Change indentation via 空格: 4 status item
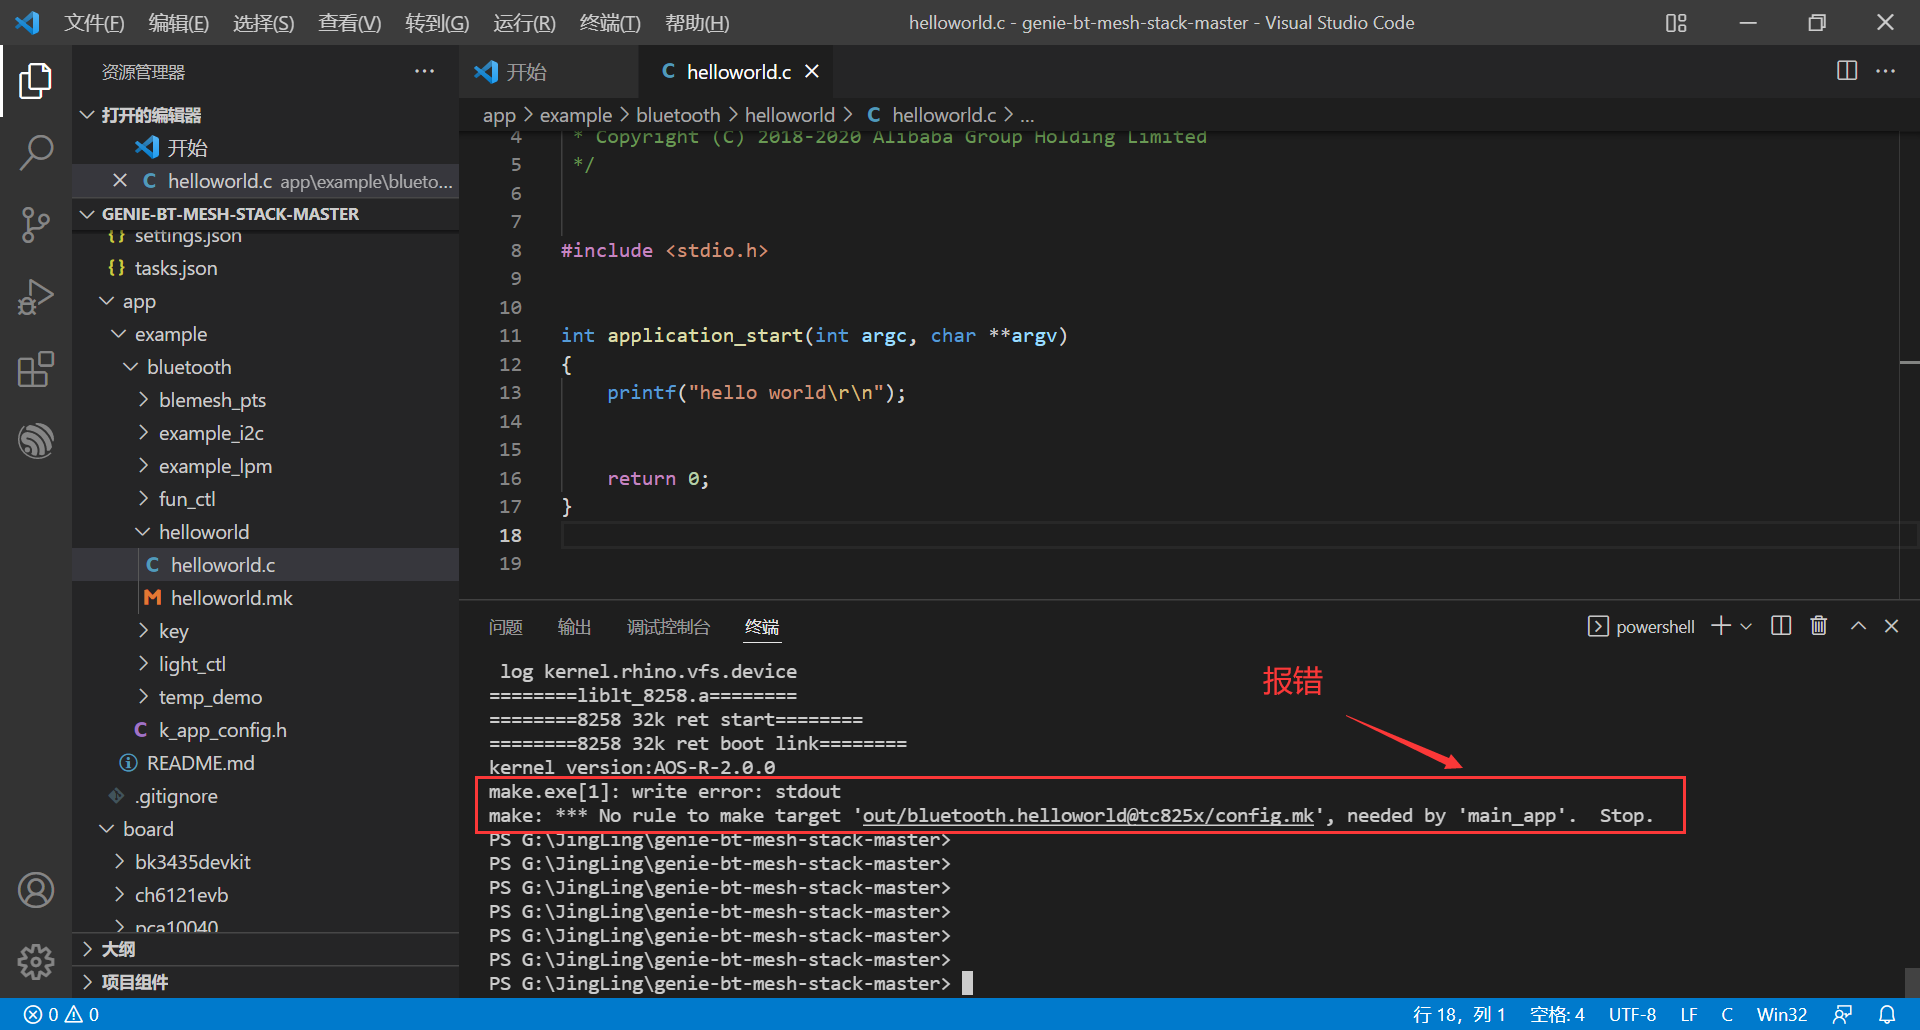This screenshot has width=1920, height=1030. click(x=1557, y=1014)
